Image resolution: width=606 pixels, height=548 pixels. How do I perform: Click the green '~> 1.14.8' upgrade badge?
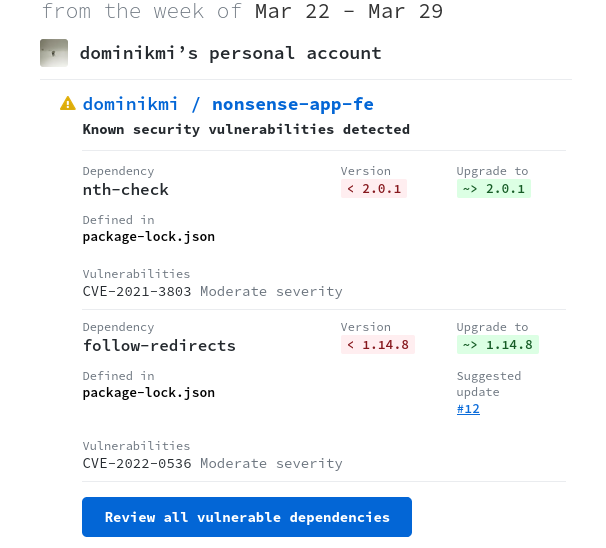click(498, 345)
